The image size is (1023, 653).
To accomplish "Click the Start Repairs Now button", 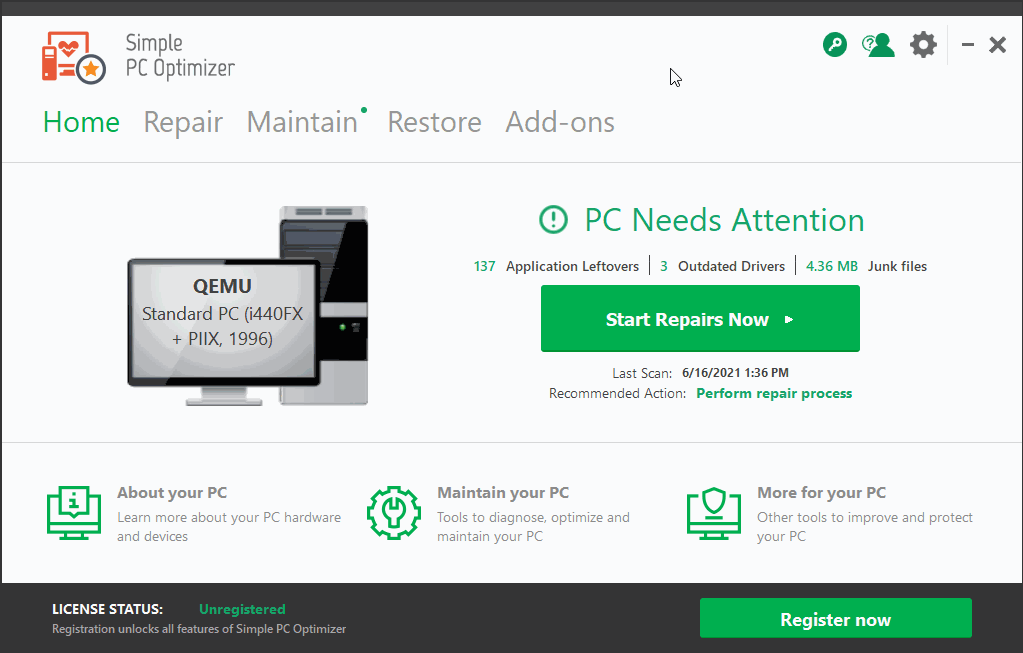I will [x=700, y=318].
